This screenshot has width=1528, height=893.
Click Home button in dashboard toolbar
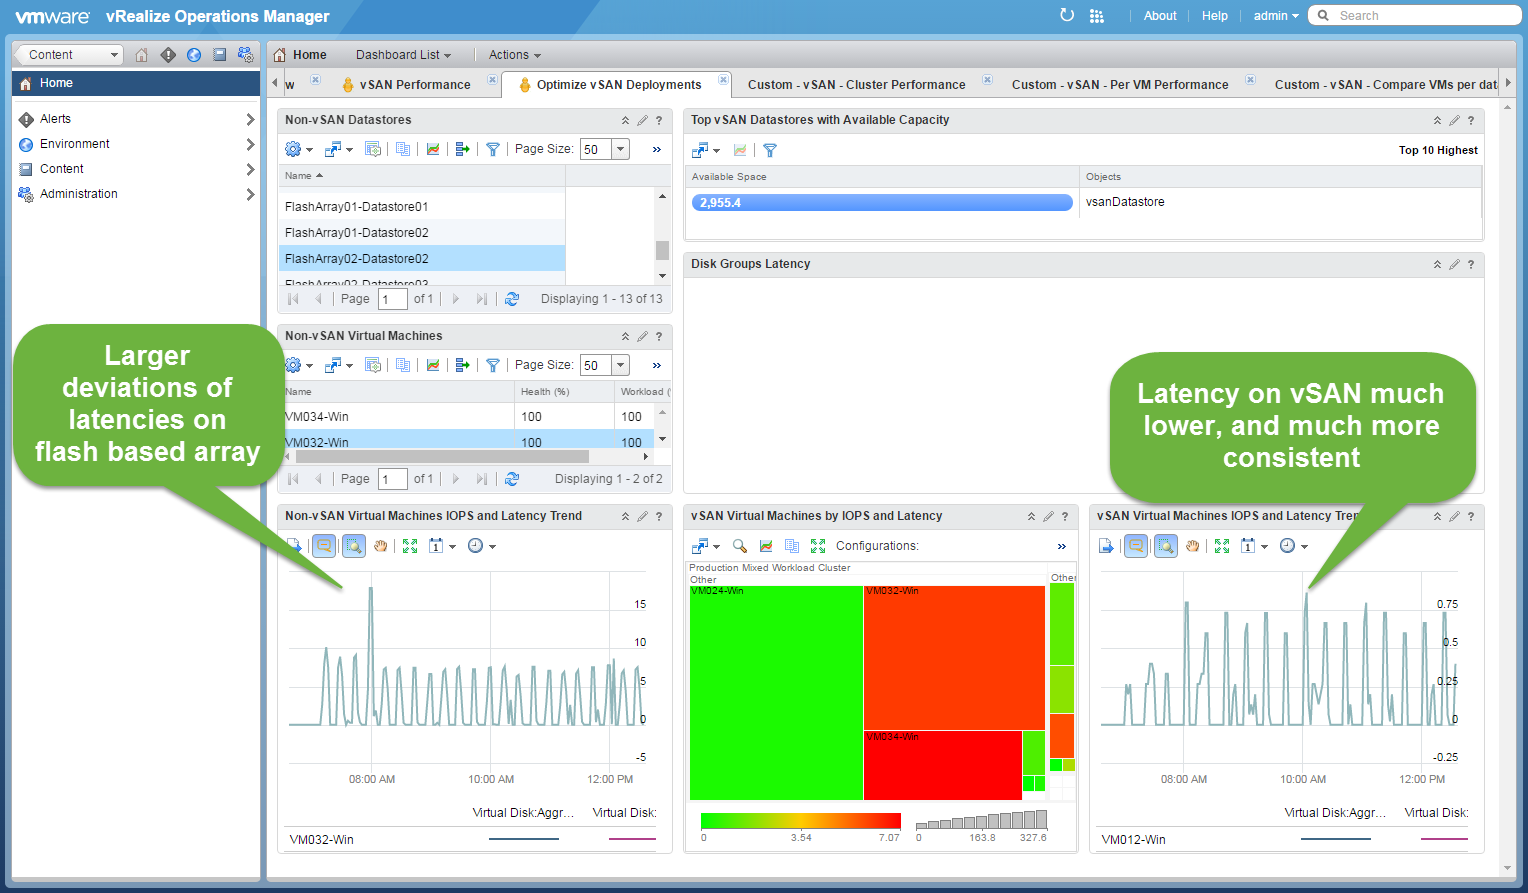pos(300,55)
